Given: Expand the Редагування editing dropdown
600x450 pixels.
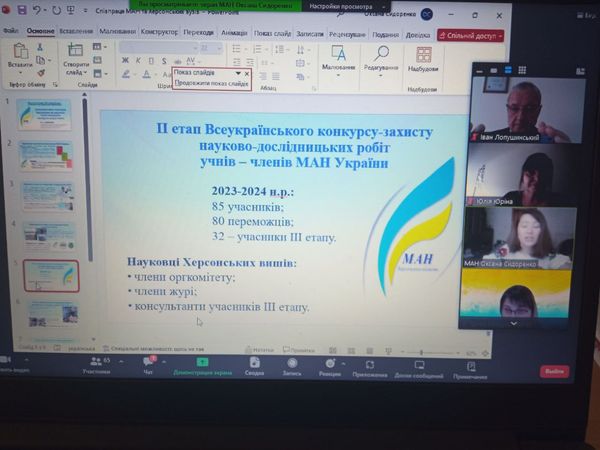Looking at the screenshot, I should pyautogui.click(x=381, y=75).
